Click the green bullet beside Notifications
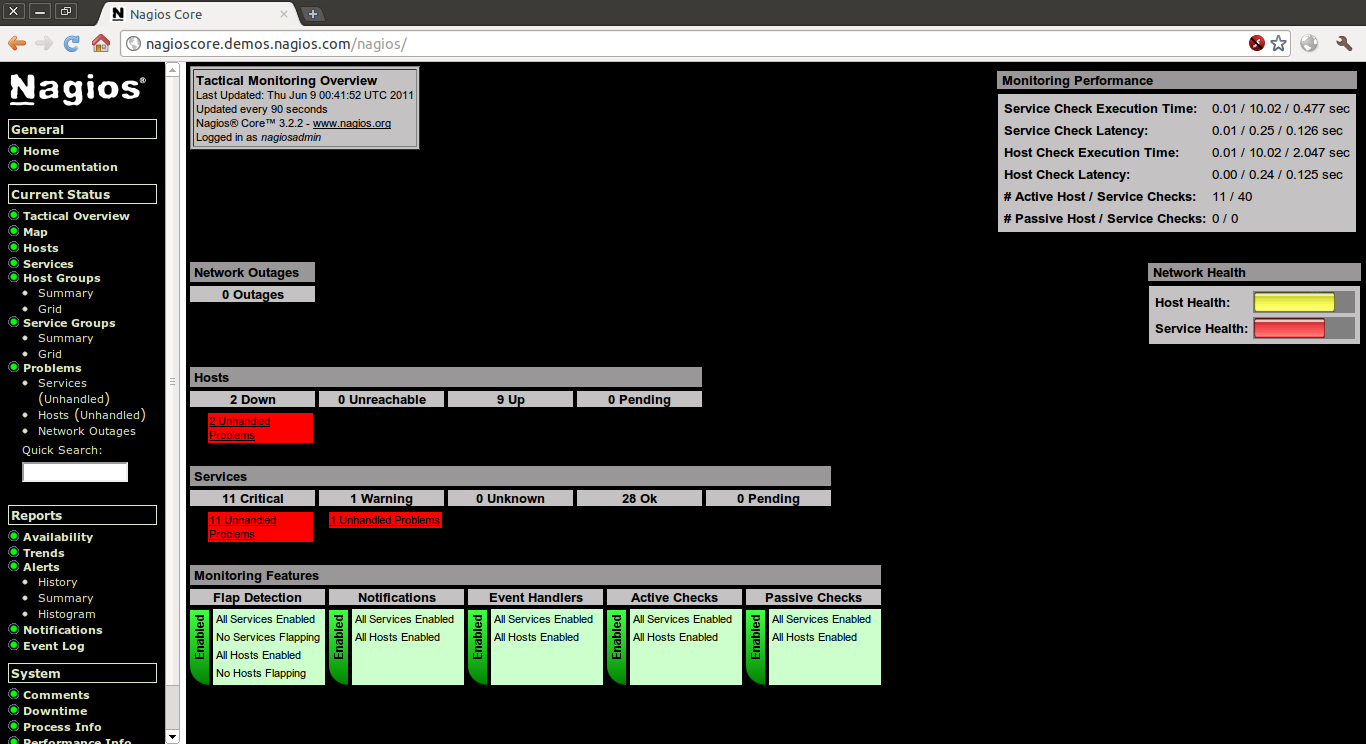The image size is (1366, 744). pos(14,629)
